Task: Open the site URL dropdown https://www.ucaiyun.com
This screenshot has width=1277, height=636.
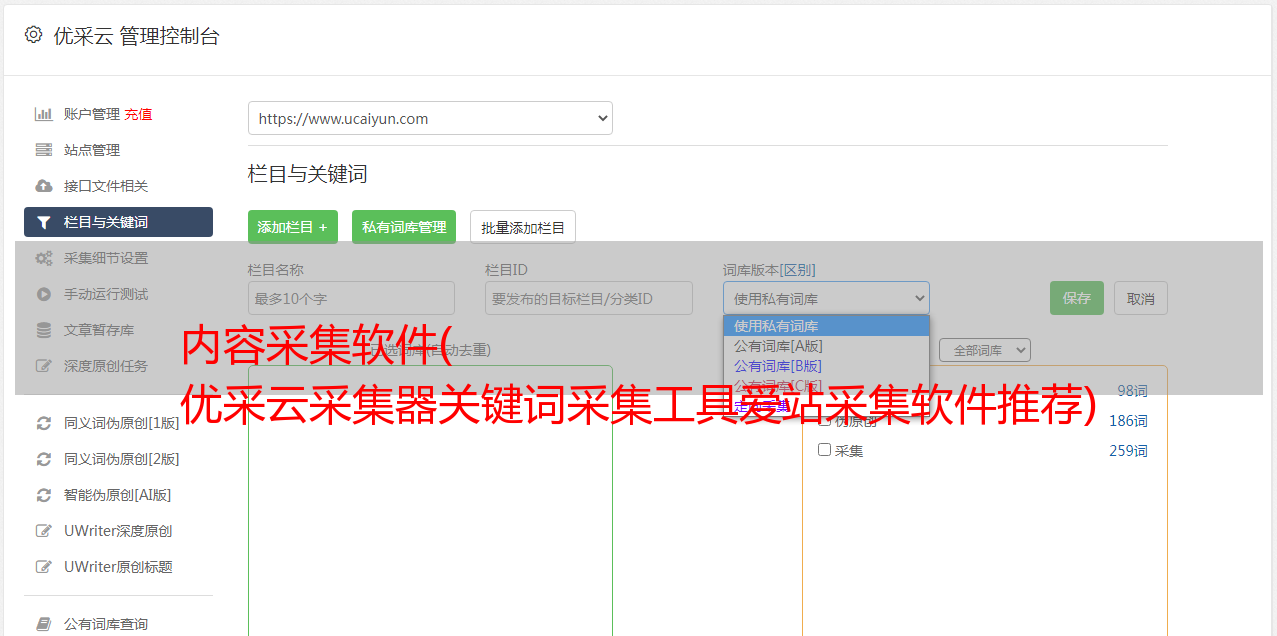Action: 430,118
